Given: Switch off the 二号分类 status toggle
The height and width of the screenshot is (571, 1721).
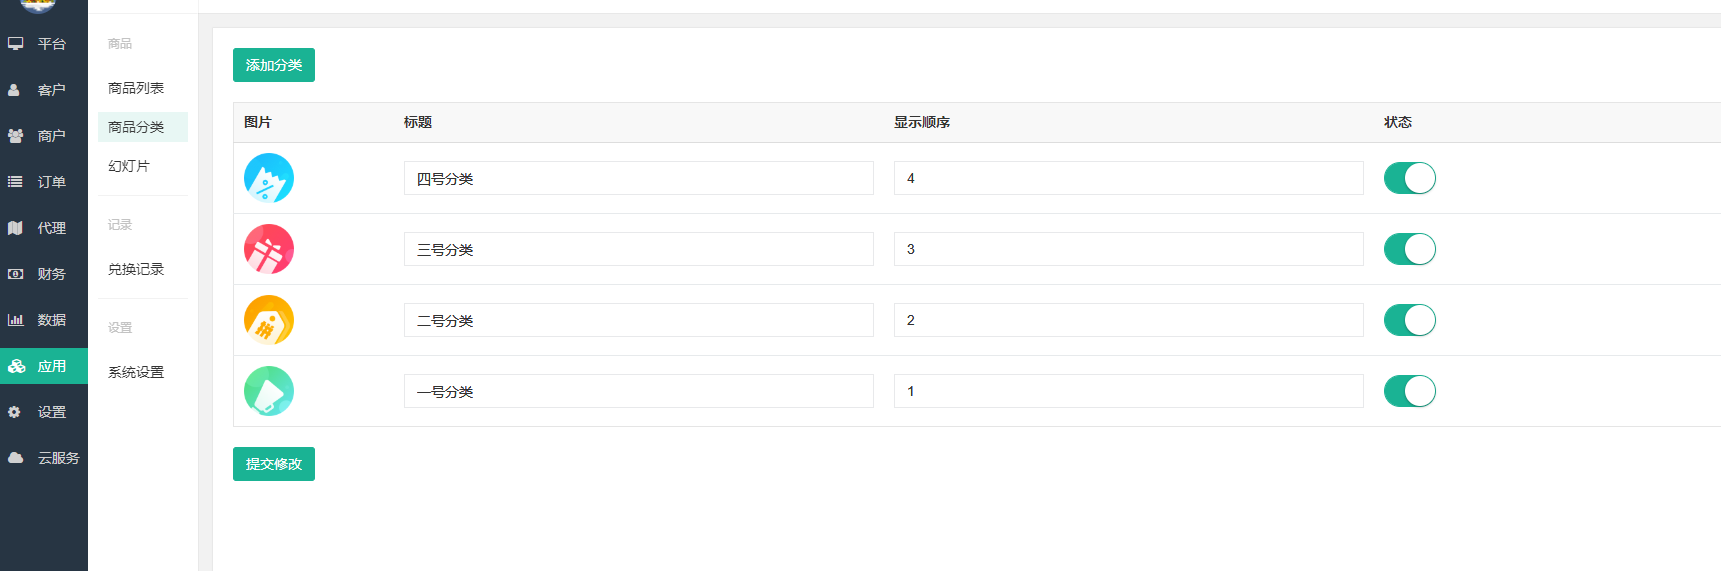Looking at the screenshot, I should (1410, 320).
